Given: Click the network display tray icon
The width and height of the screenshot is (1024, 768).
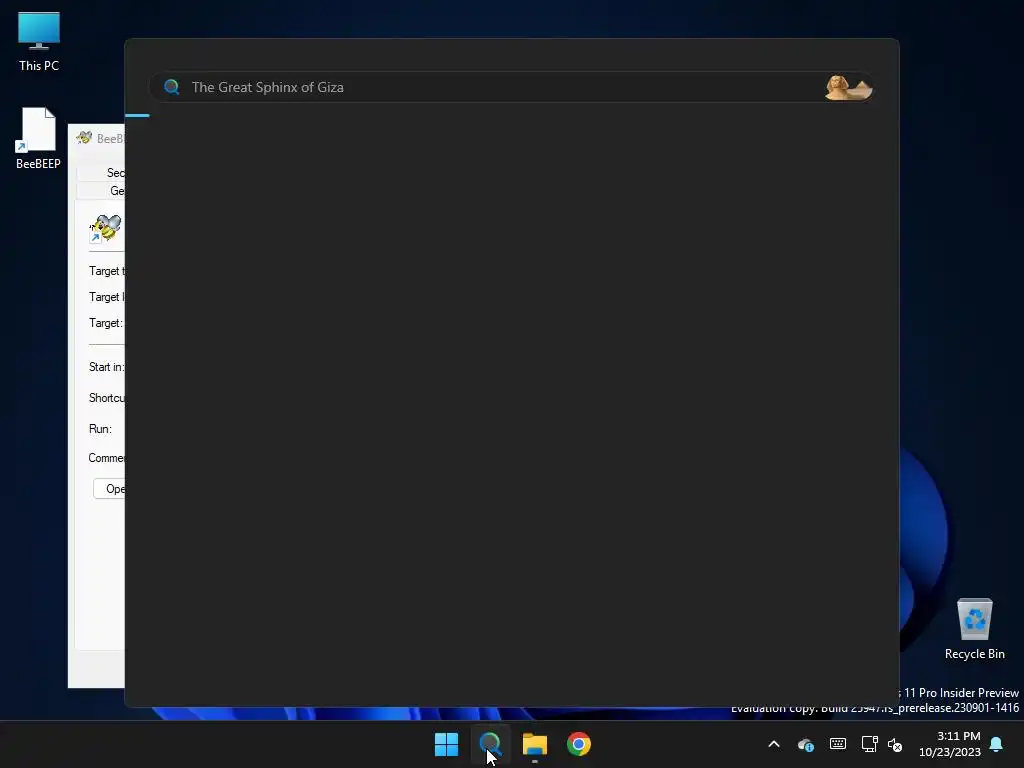Looking at the screenshot, I should [869, 744].
